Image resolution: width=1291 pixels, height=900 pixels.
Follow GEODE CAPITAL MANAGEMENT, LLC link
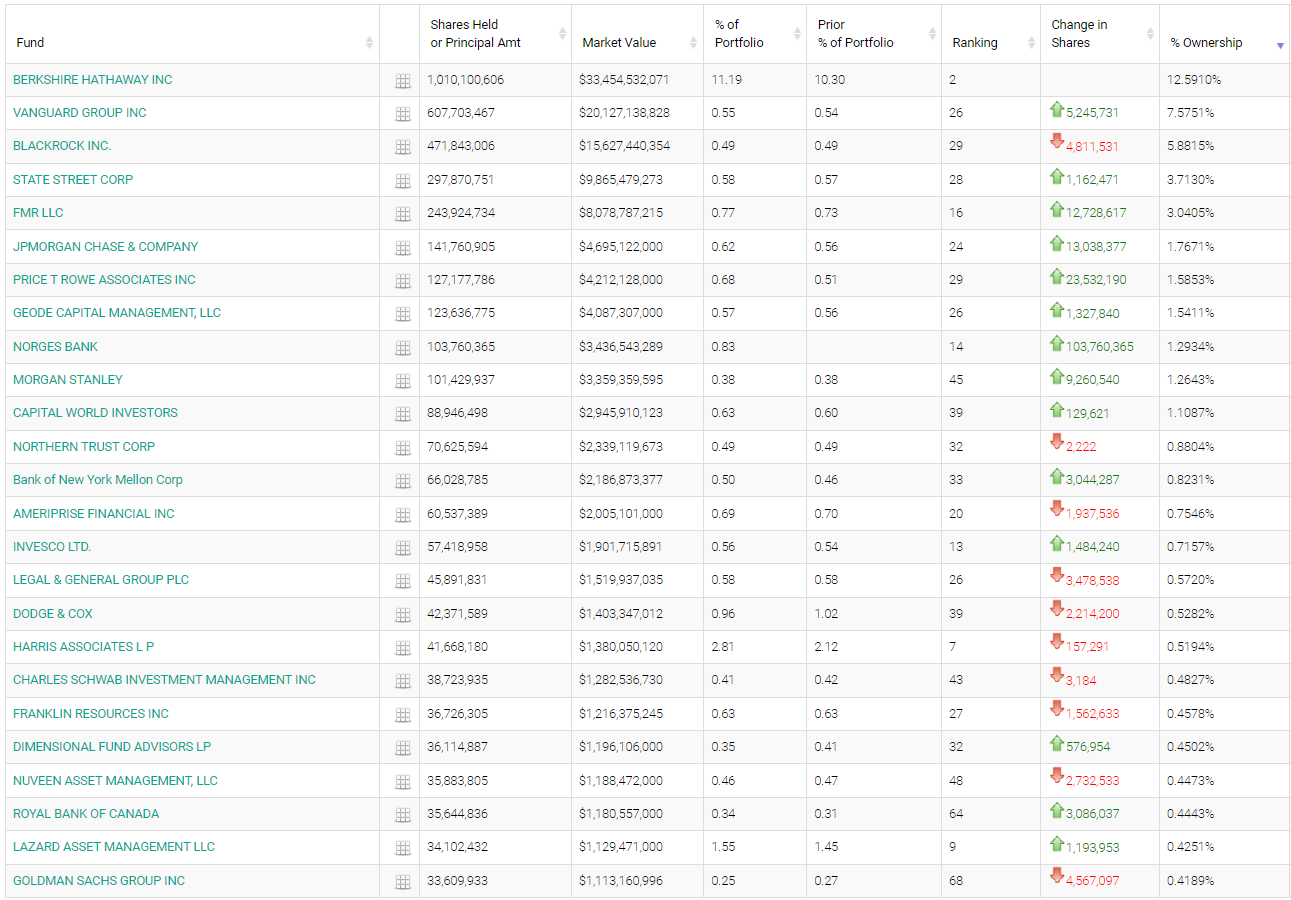tap(117, 312)
